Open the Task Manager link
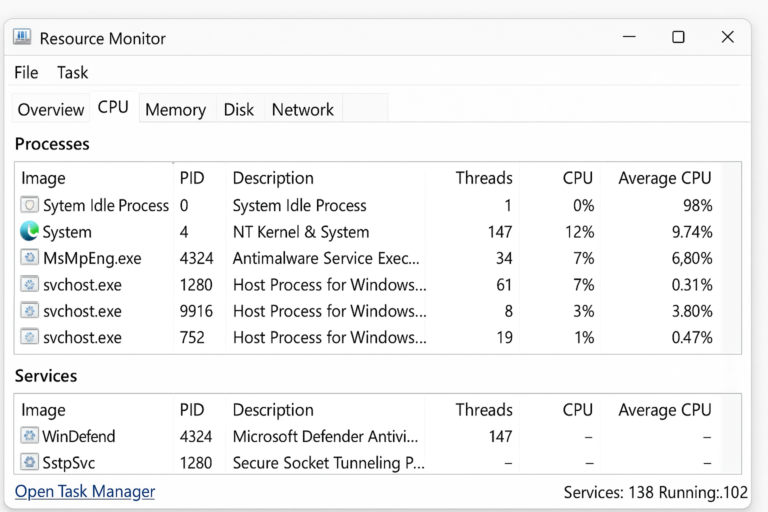768x512 pixels. point(85,492)
